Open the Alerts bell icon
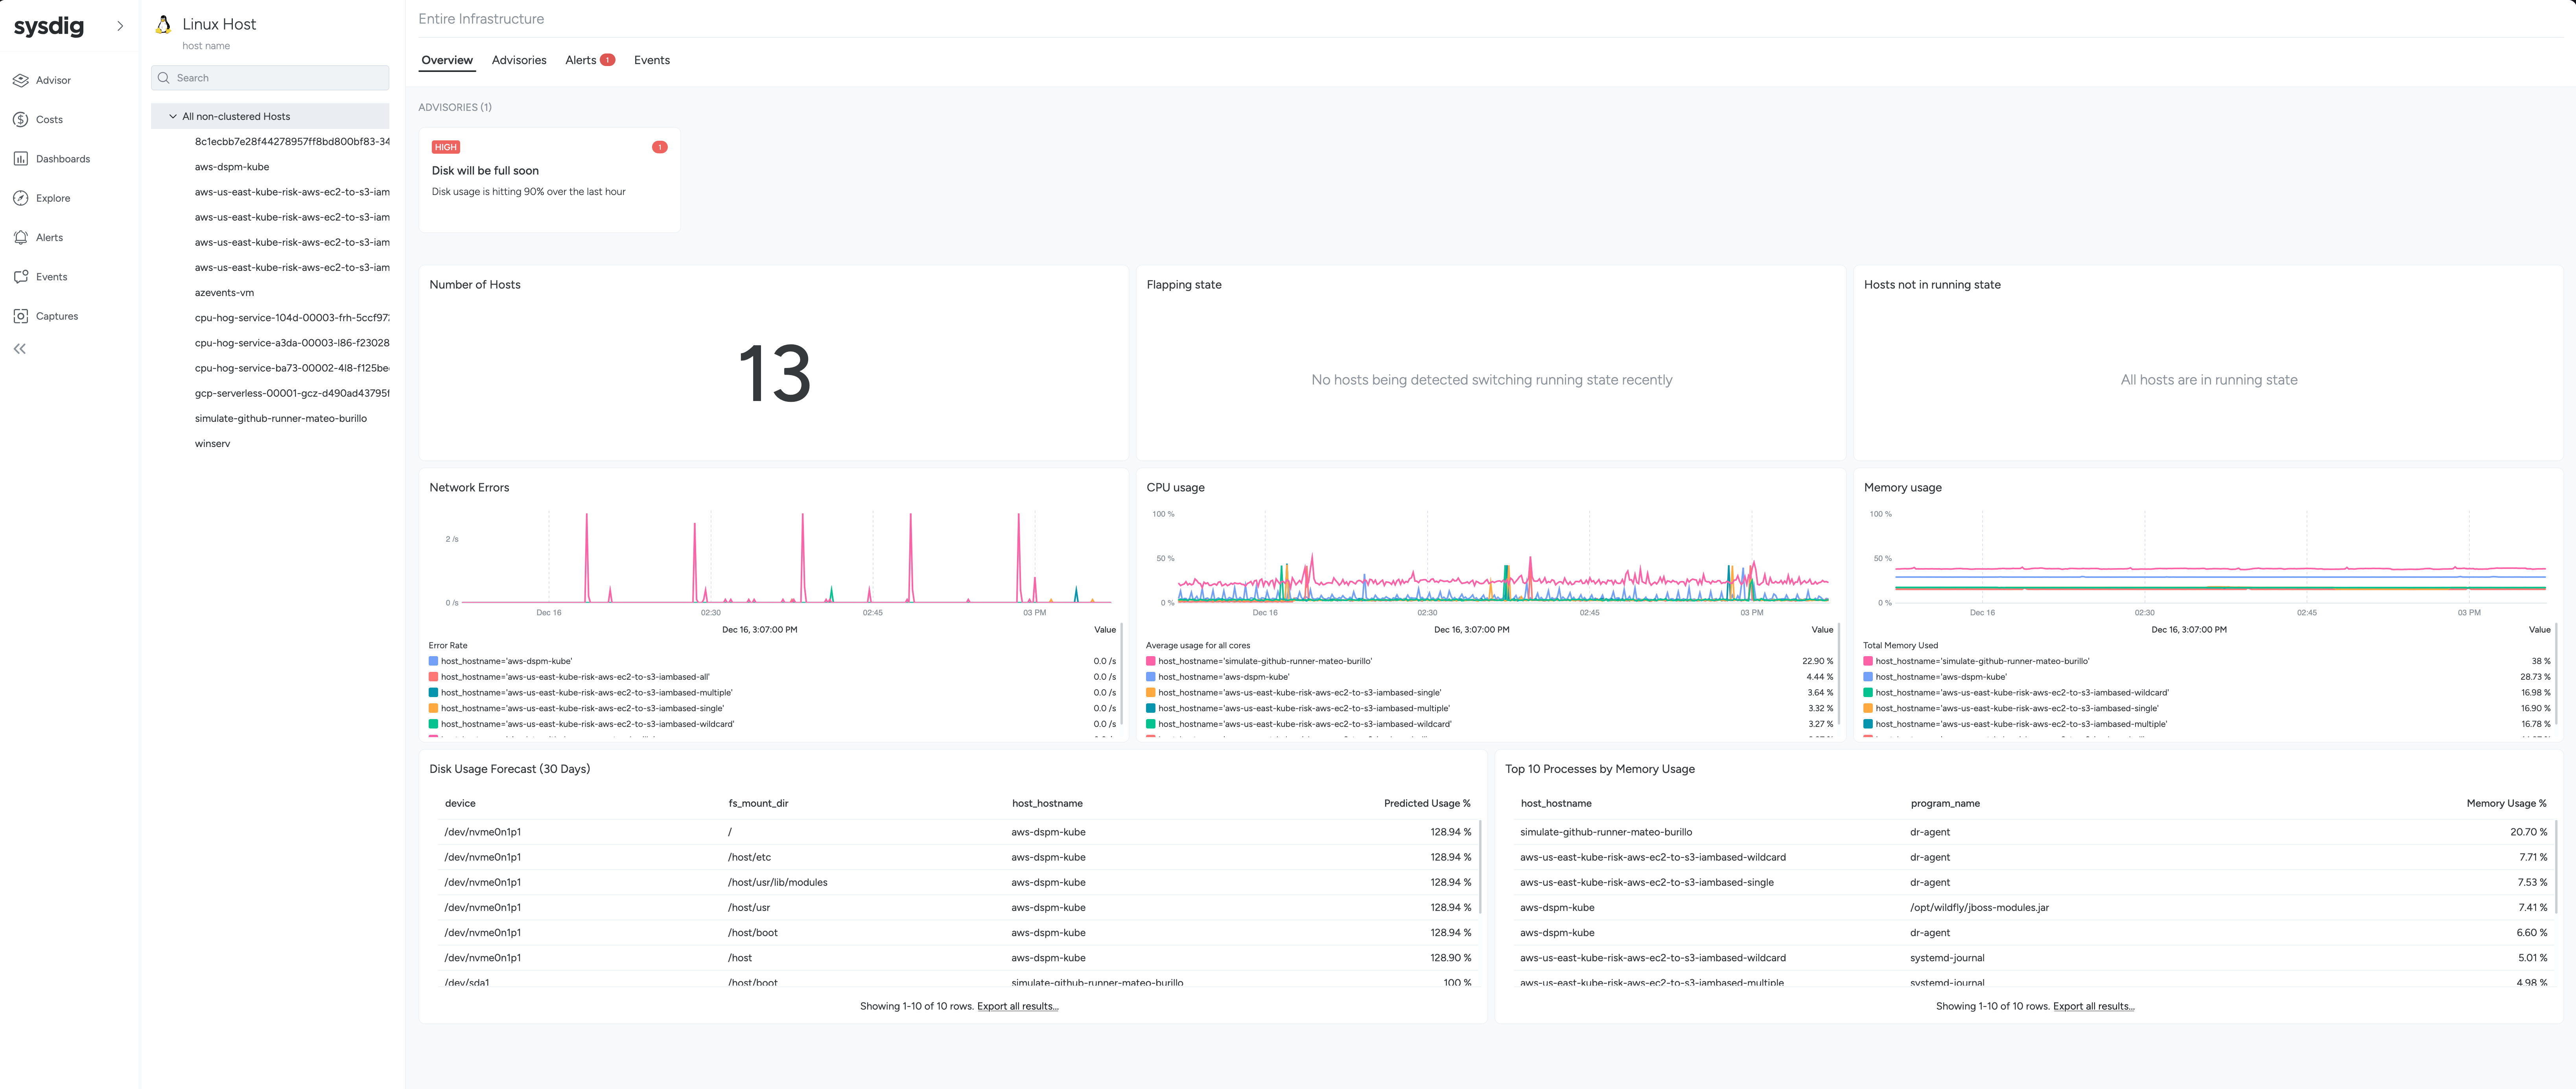This screenshot has height=1089, width=2576. point(20,238)
